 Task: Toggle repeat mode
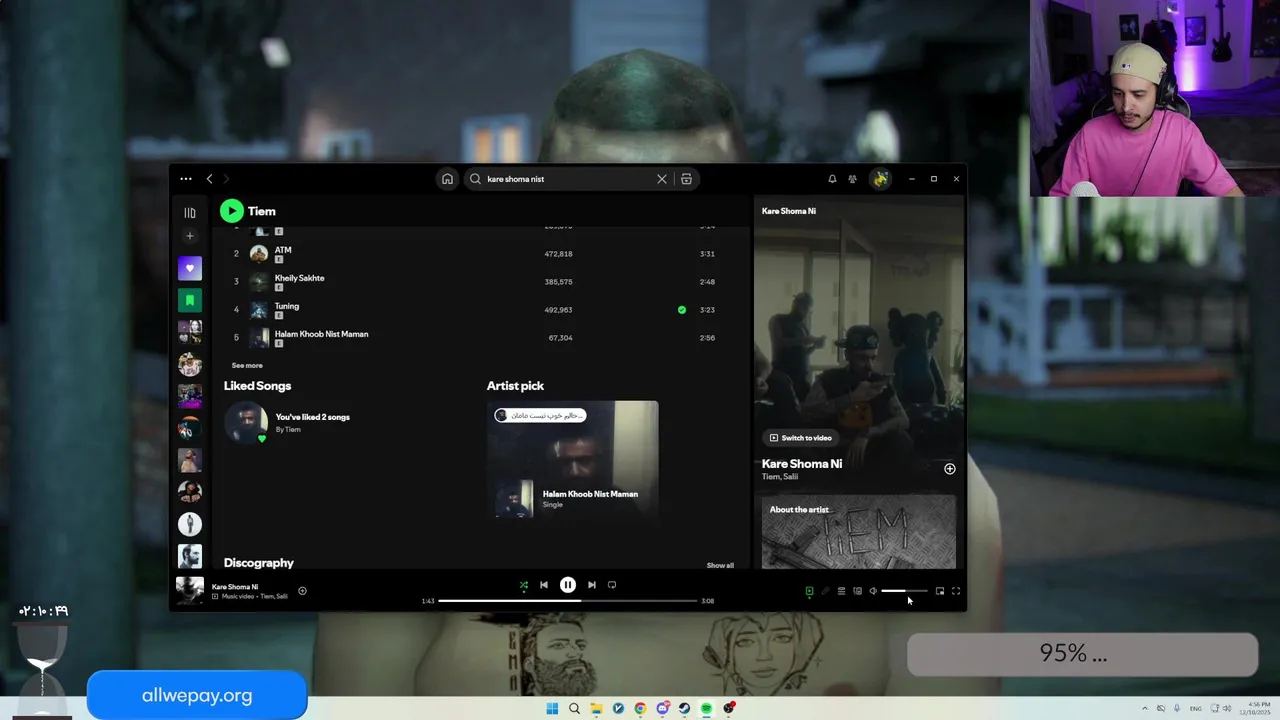(x=612, y=585)
